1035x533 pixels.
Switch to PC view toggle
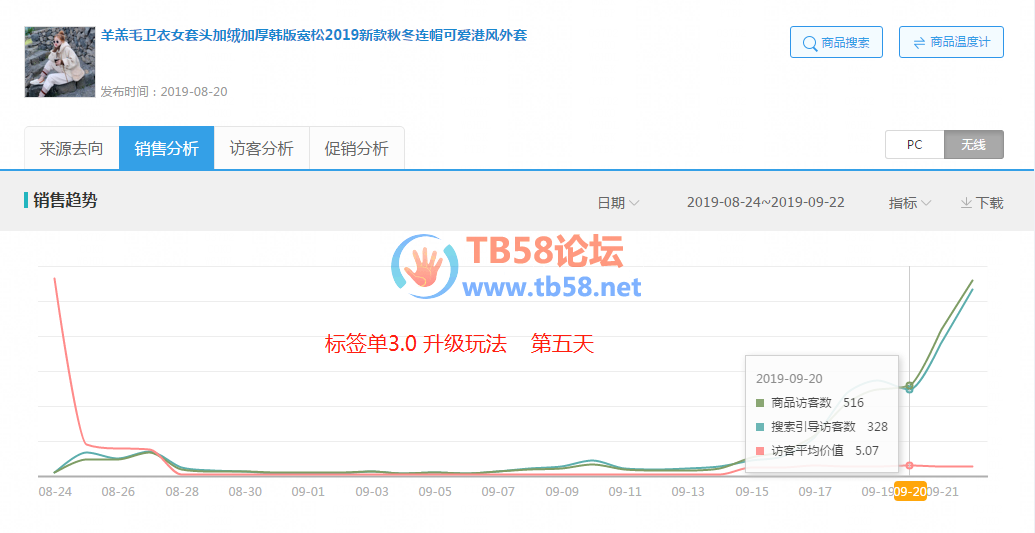click(914, 145)
